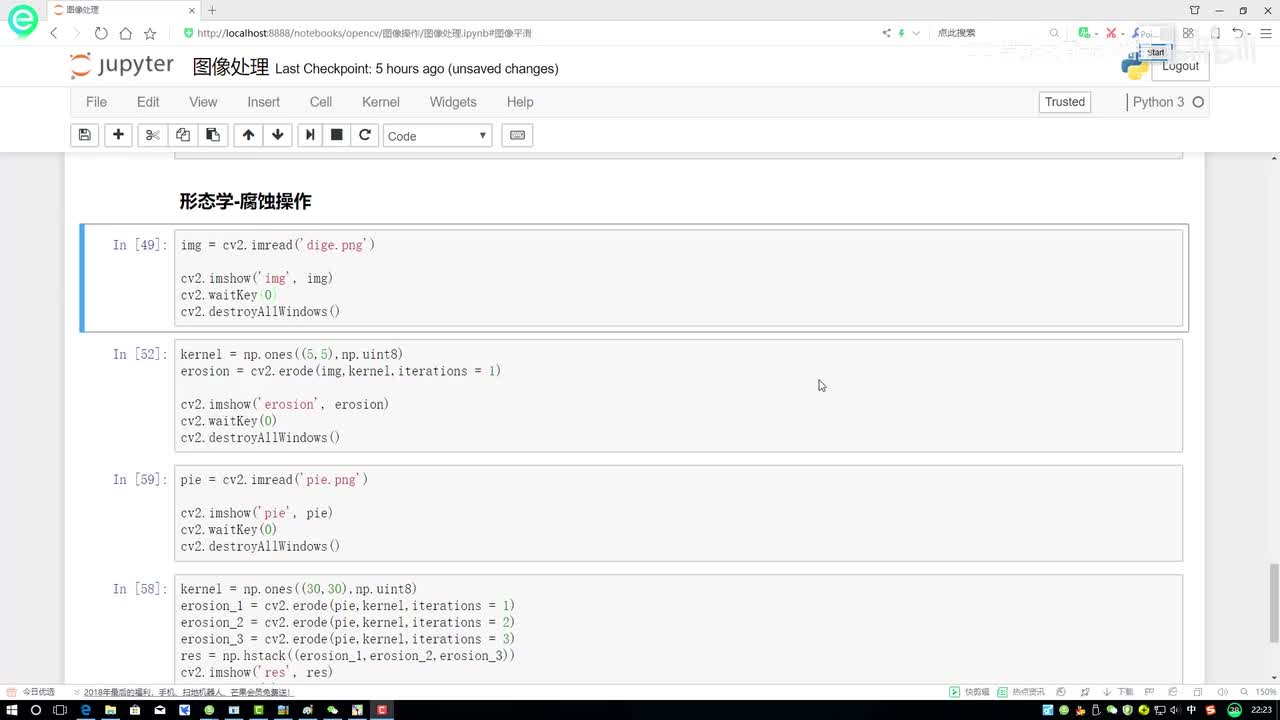
Task: Open the 快剪辑 status bar tool
Action: 970,692
